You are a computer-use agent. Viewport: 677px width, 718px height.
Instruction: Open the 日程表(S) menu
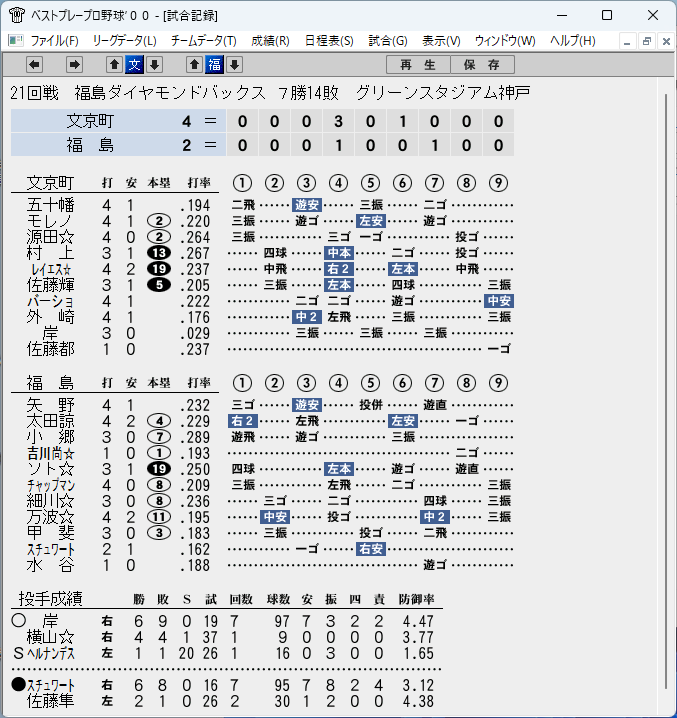(x=329, y=41)
